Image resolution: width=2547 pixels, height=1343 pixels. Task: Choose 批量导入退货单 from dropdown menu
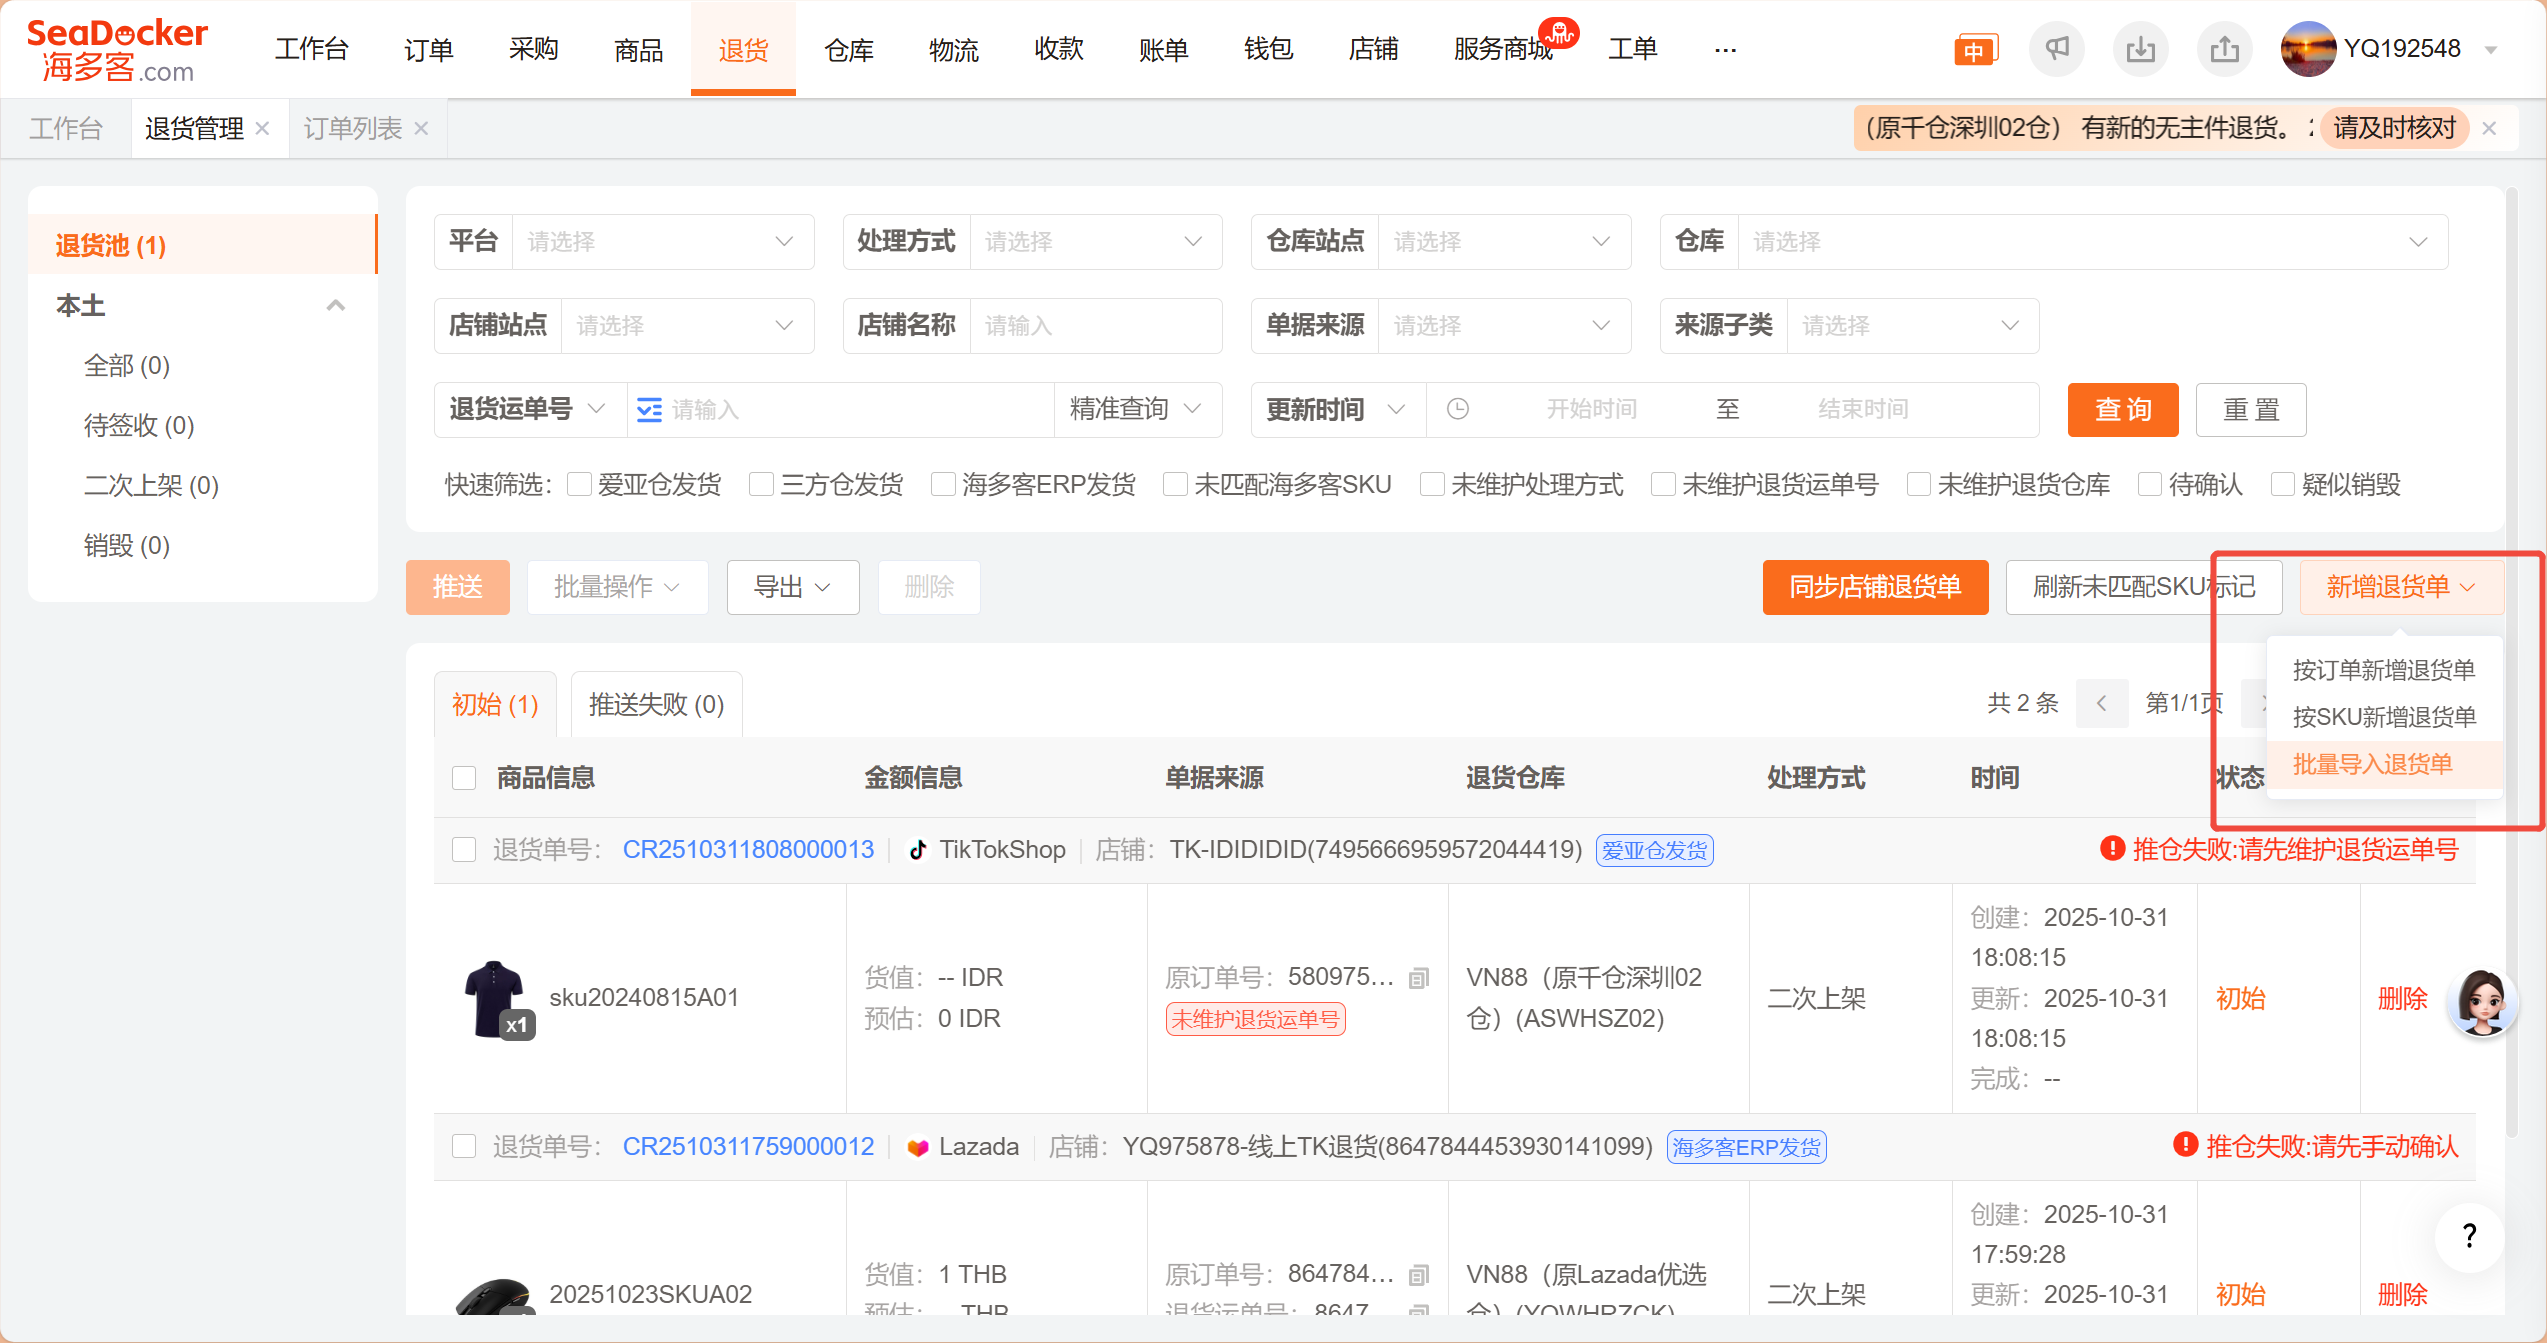pos(2372,764)
